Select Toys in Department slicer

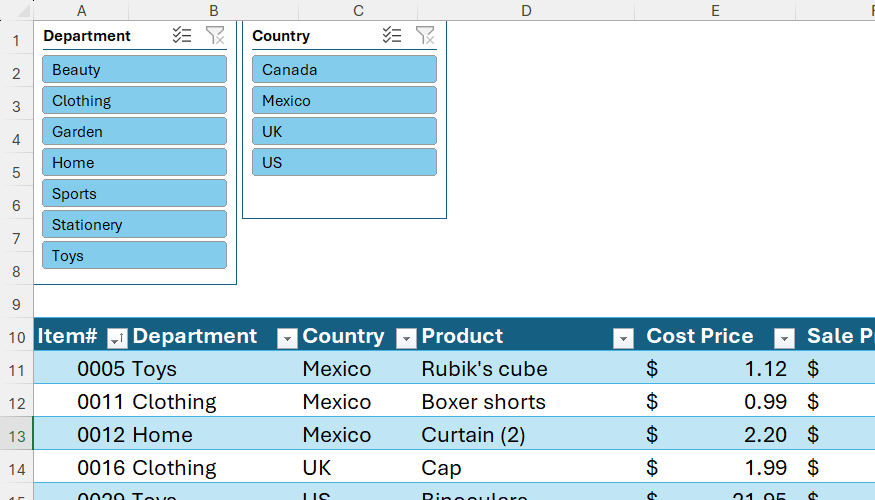134,256
